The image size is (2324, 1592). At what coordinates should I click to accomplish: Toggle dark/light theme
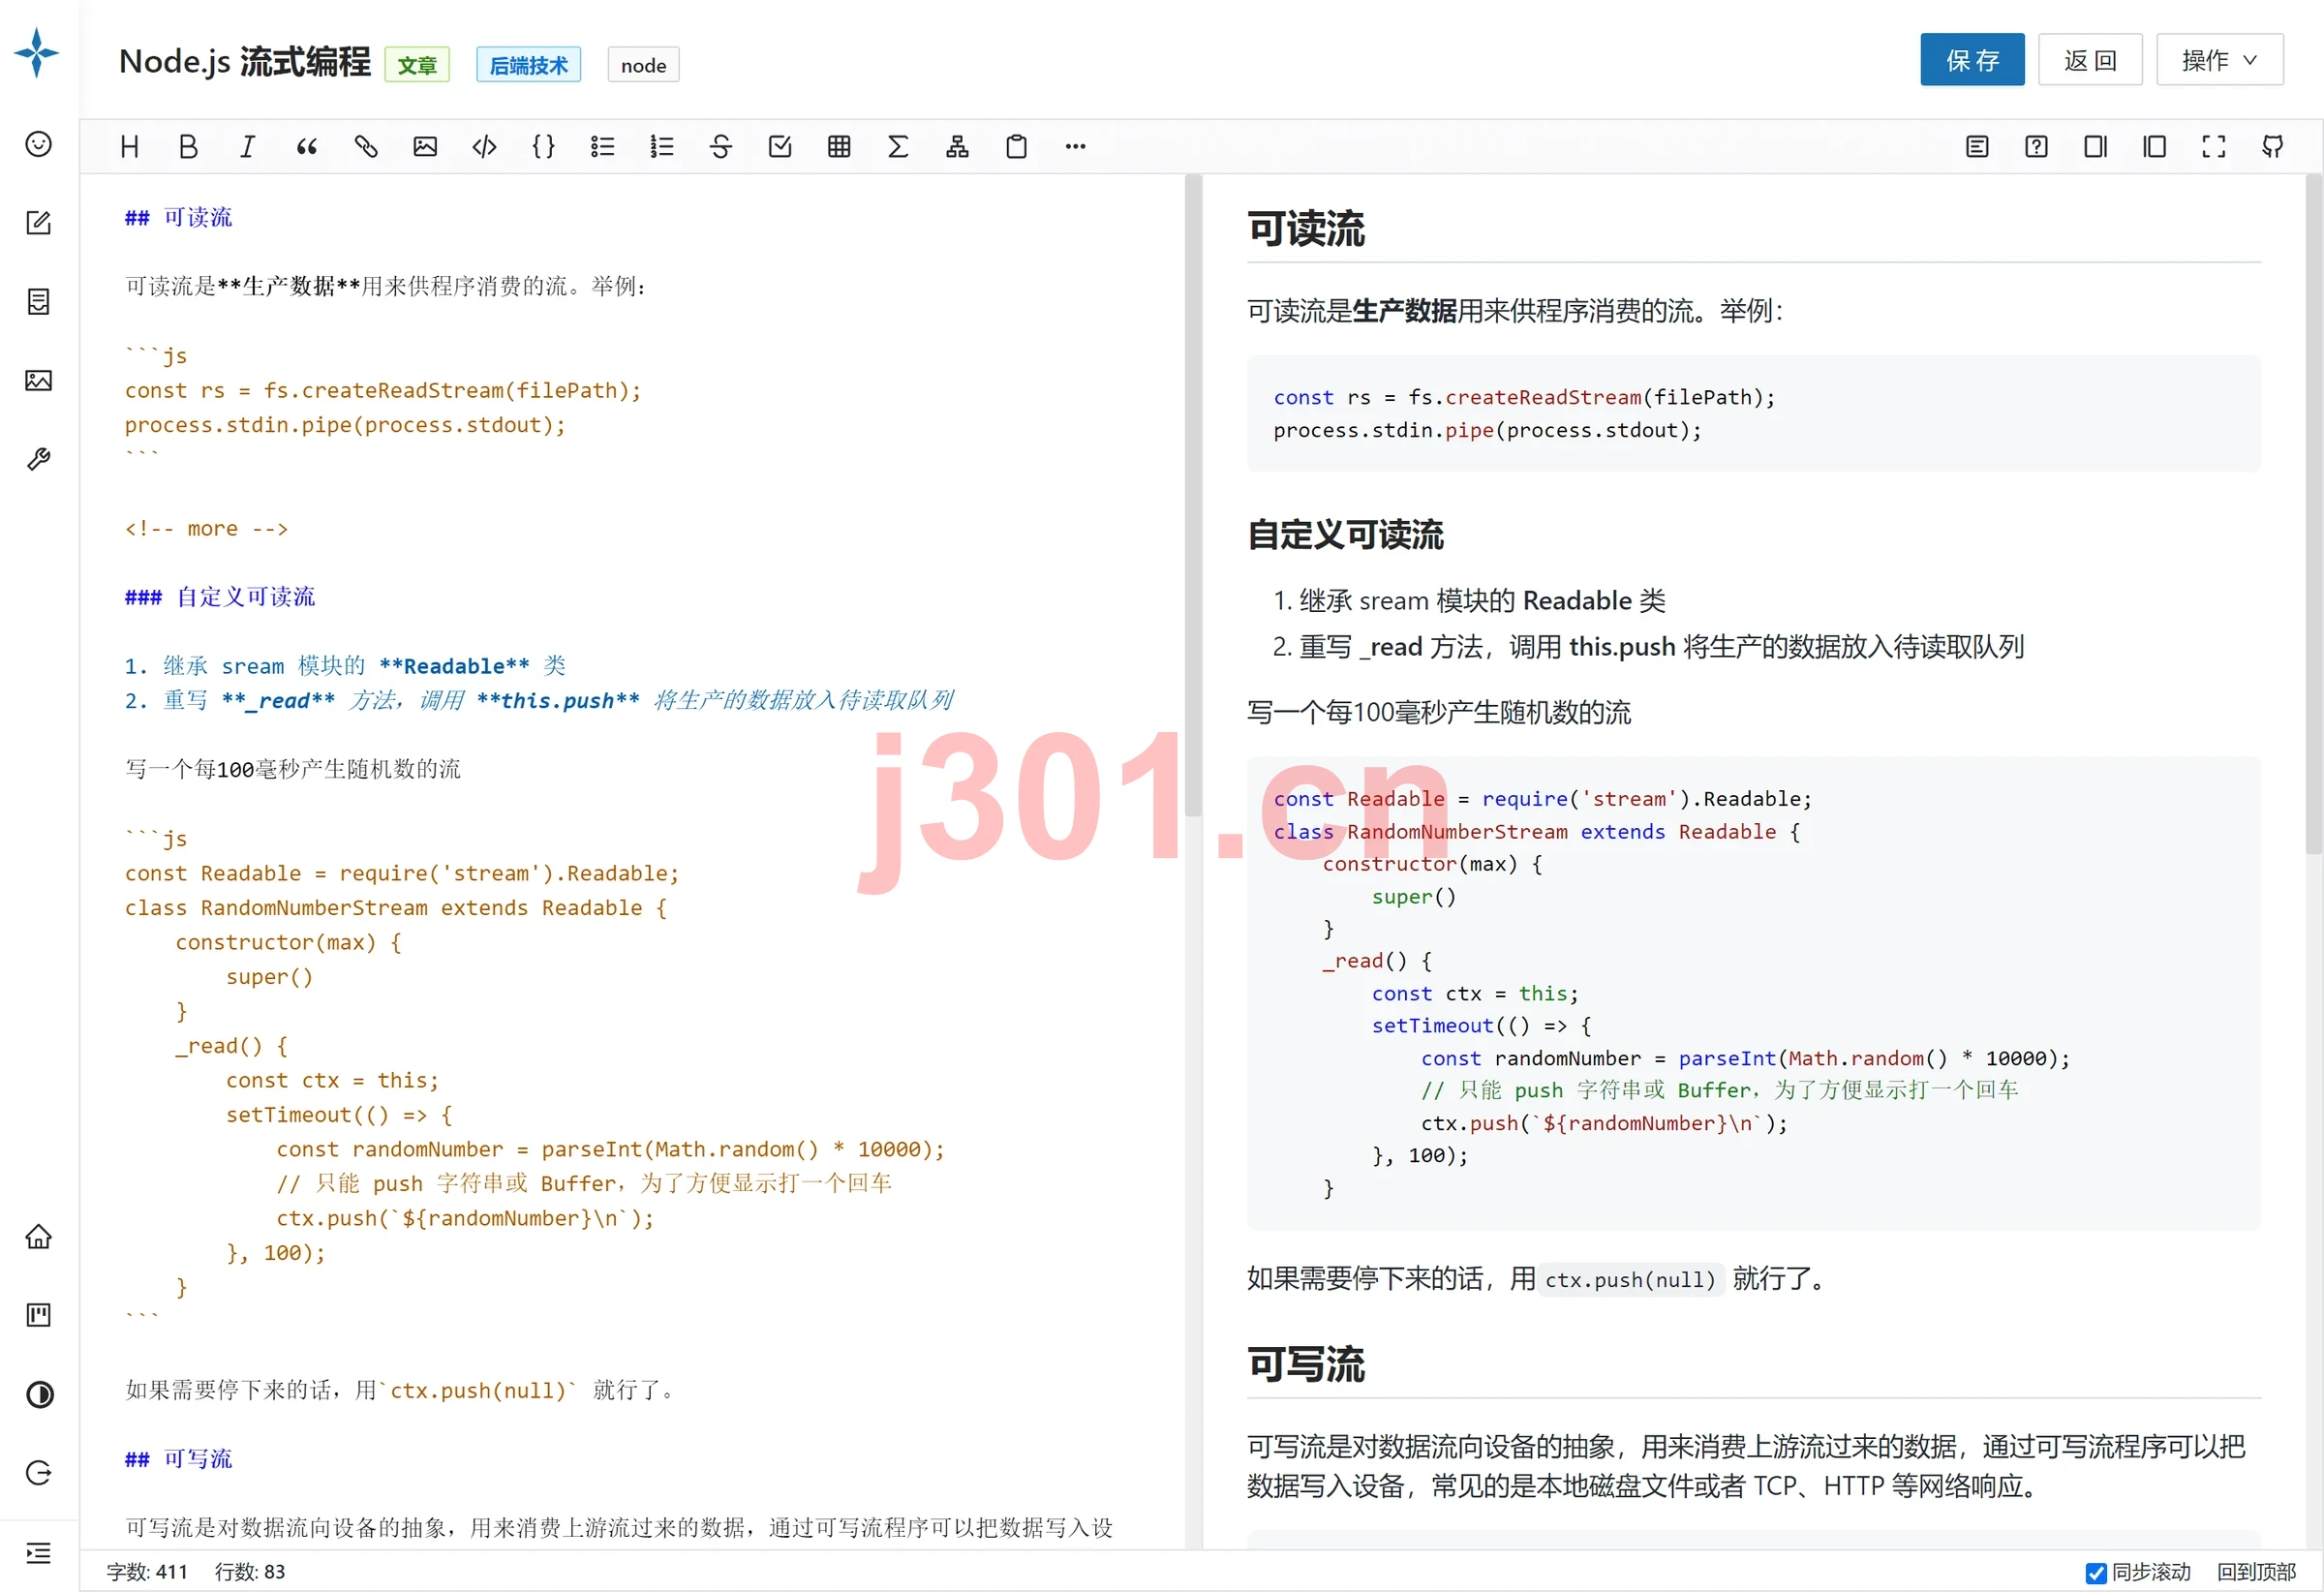[x=39, y=1394]
